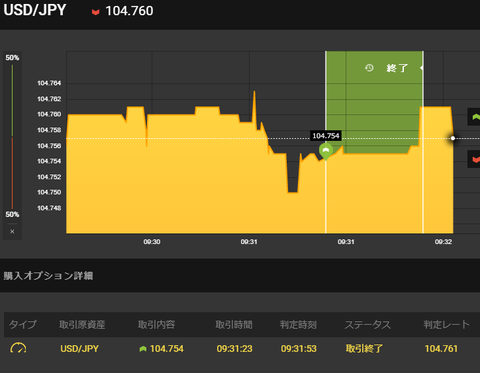Click the 104.760 current rate in header

(x=129, y=11)
